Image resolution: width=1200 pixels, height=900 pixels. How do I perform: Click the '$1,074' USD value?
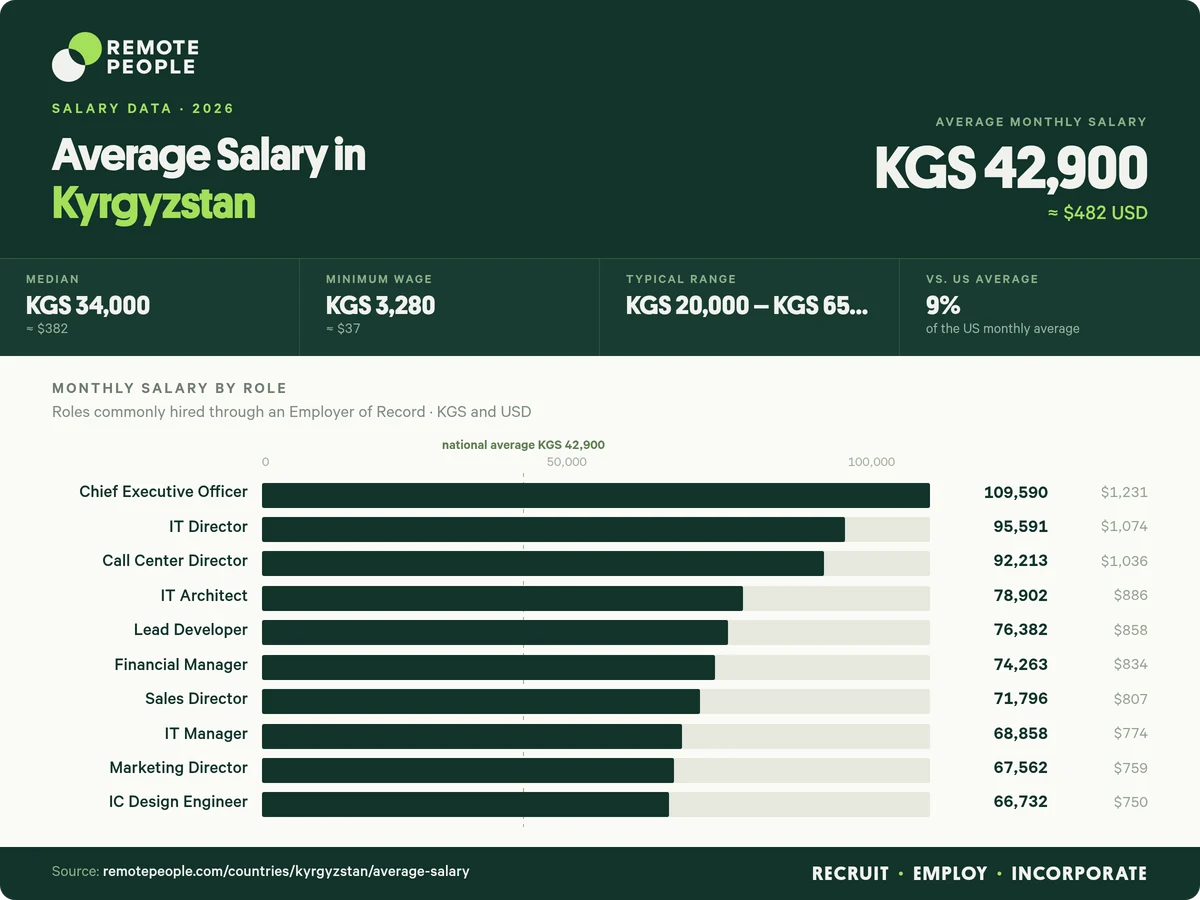(1124, 526)
